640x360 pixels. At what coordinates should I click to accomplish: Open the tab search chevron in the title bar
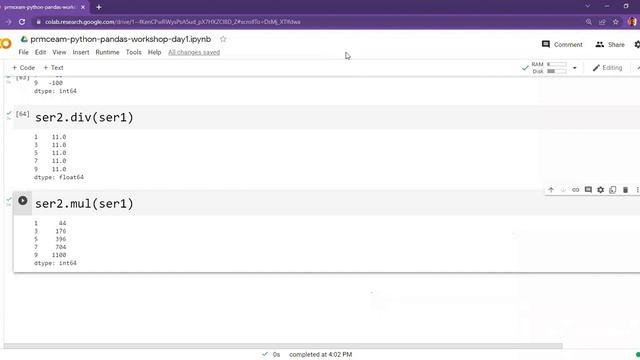click(x=587, y=6)
